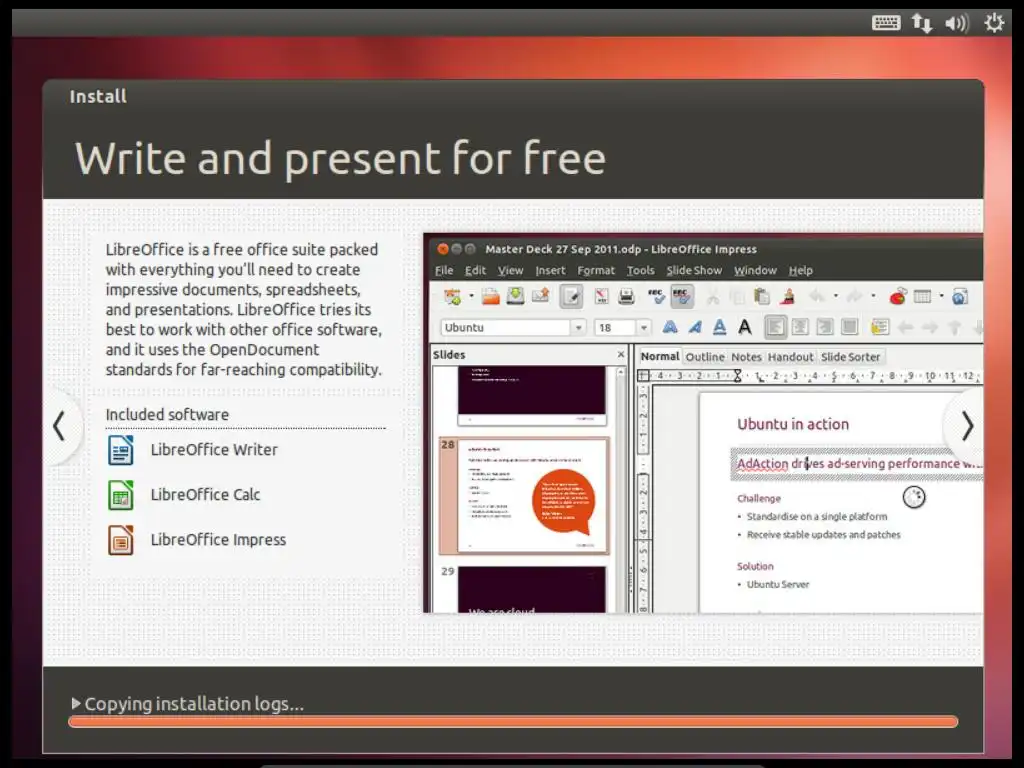Toggle Underline formatting A icon

coord(719,327)
